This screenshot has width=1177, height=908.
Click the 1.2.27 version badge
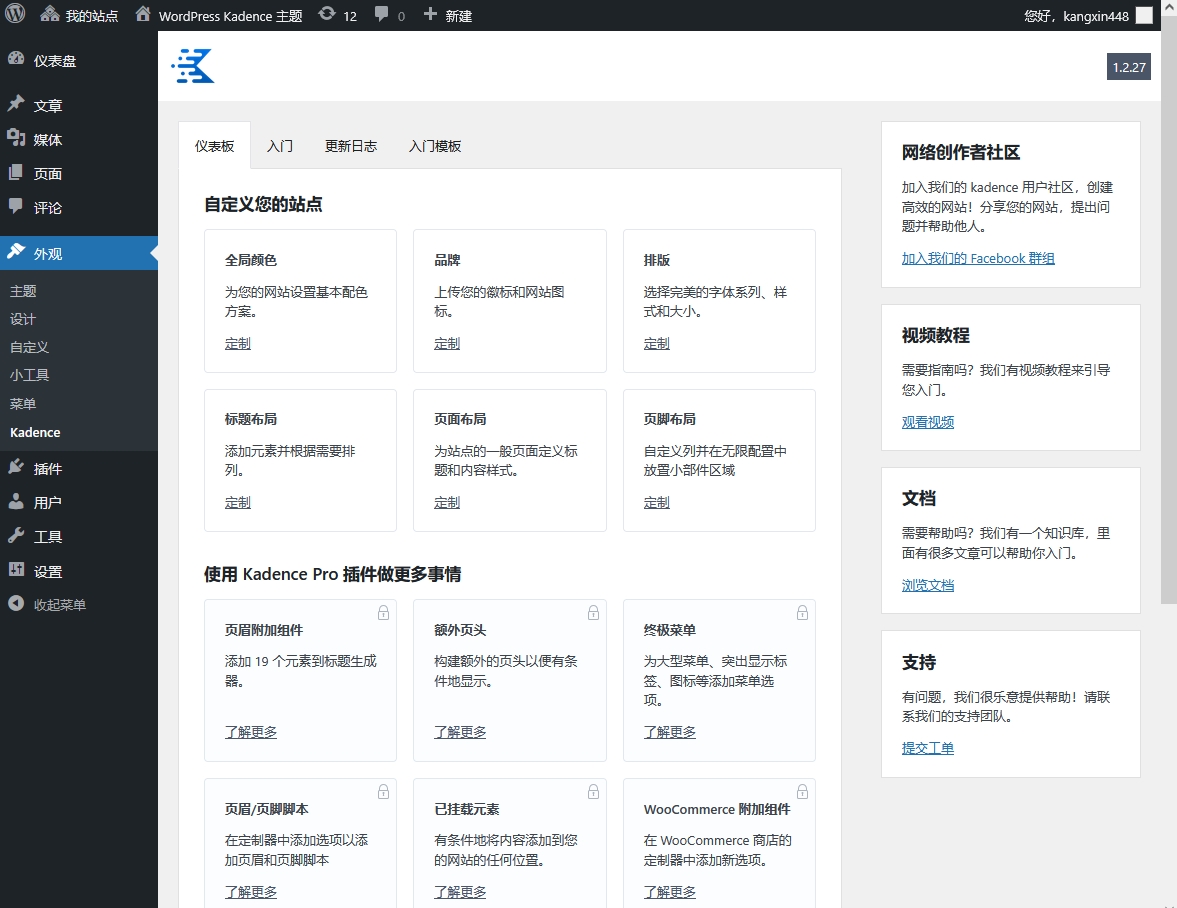[x=1129, y=67]
